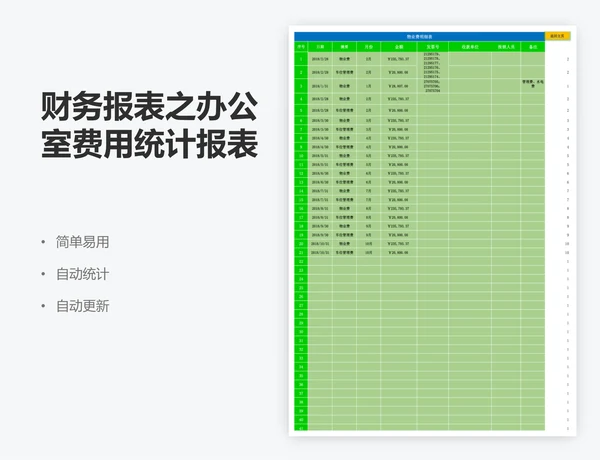
Task: Select the 物业费 cell in row 4
Action: [x=344, y=99]
